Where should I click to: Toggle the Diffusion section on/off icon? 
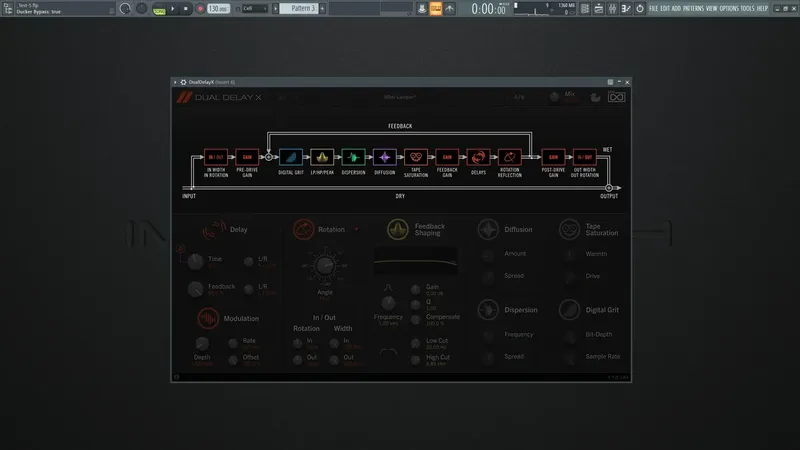(x=488, y=230)
